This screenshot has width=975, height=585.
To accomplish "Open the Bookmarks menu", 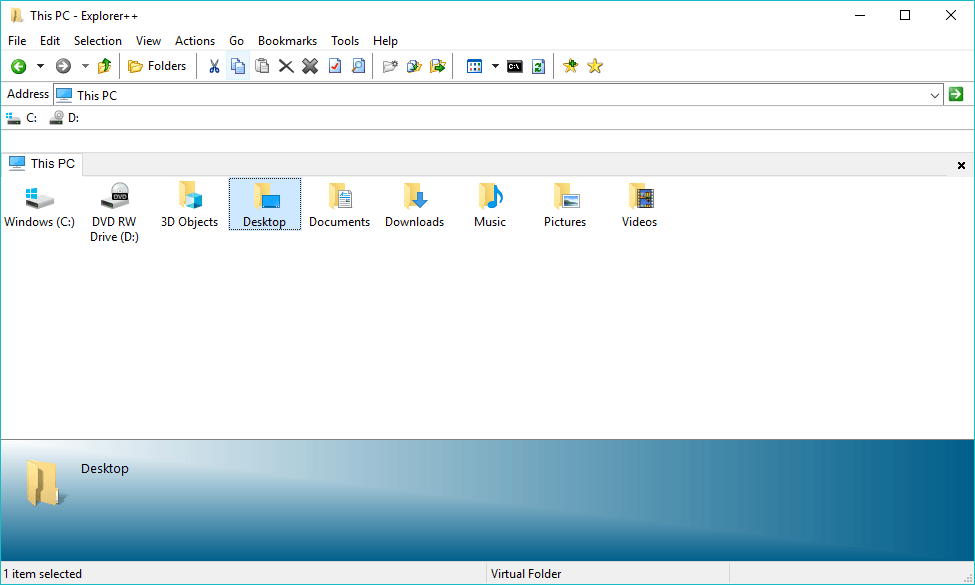I will 287,41.
